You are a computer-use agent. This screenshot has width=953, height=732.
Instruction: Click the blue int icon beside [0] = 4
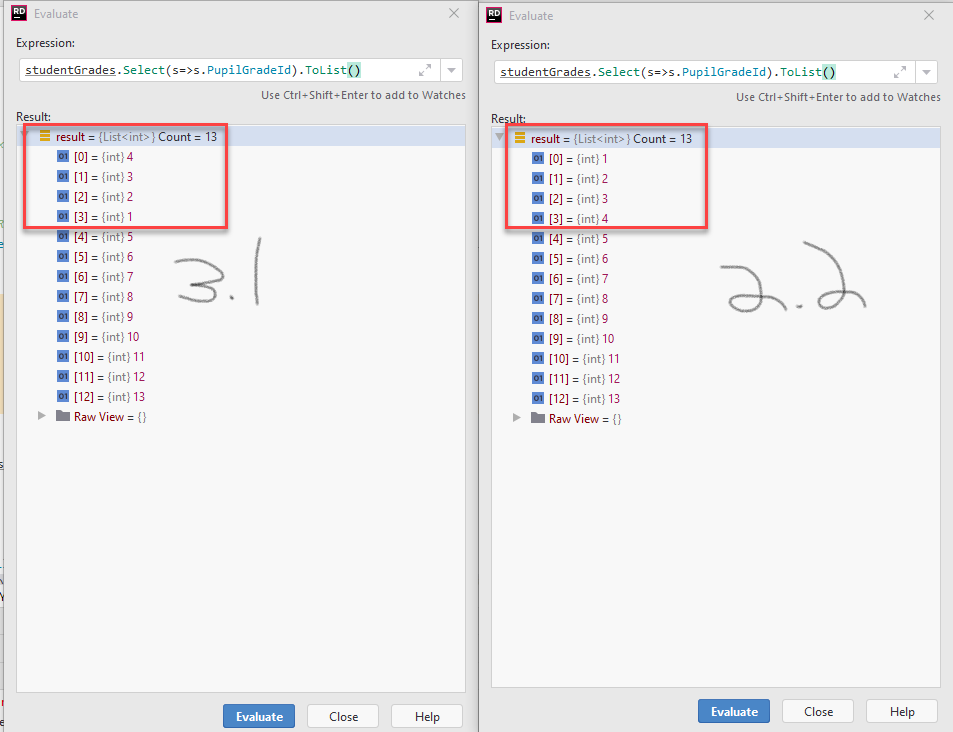pos(63,156)
